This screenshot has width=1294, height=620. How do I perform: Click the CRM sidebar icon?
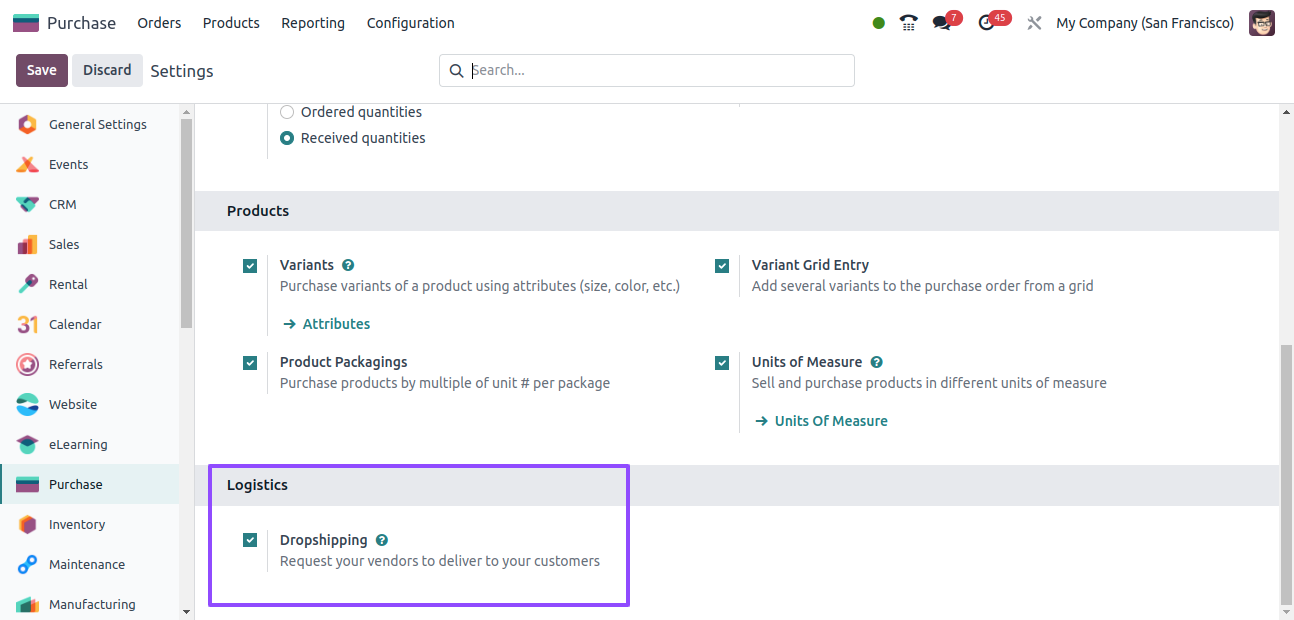click(28, 204)
